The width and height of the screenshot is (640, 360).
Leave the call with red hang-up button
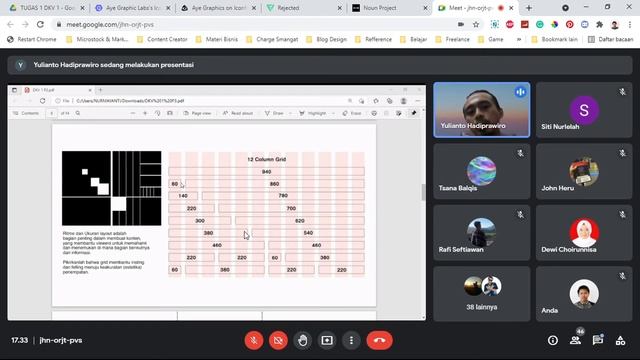pyautogui.click(x=380, y=340)
